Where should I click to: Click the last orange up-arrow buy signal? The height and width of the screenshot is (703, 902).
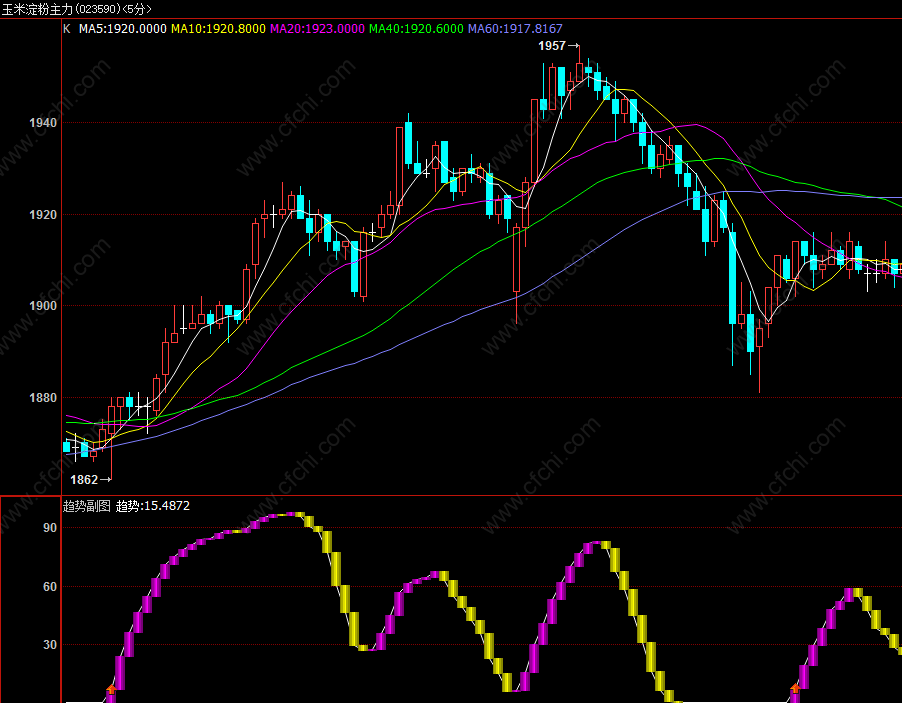795,687
